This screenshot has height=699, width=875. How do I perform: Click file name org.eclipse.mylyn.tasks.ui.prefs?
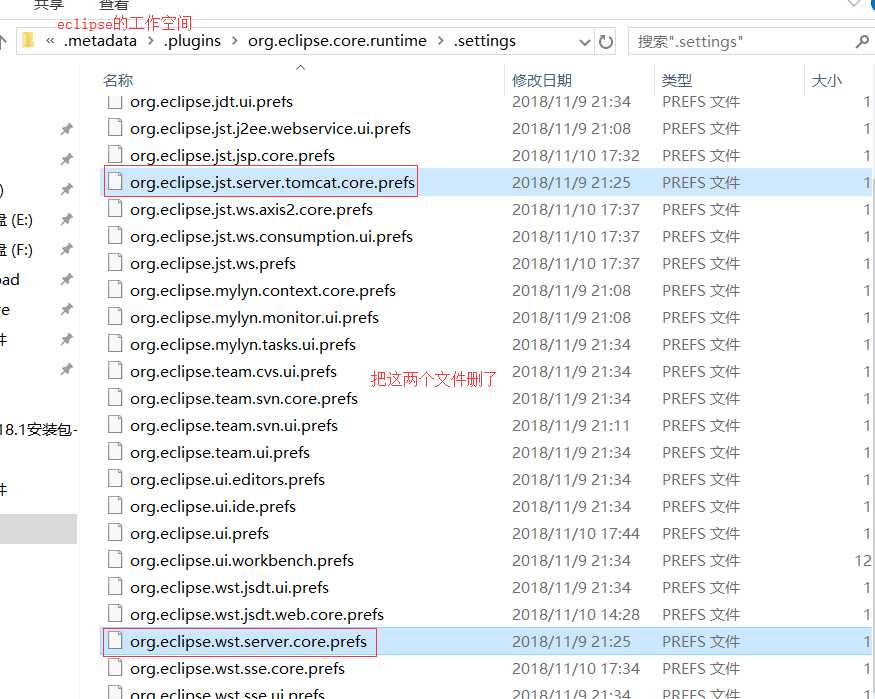[243, 344]
